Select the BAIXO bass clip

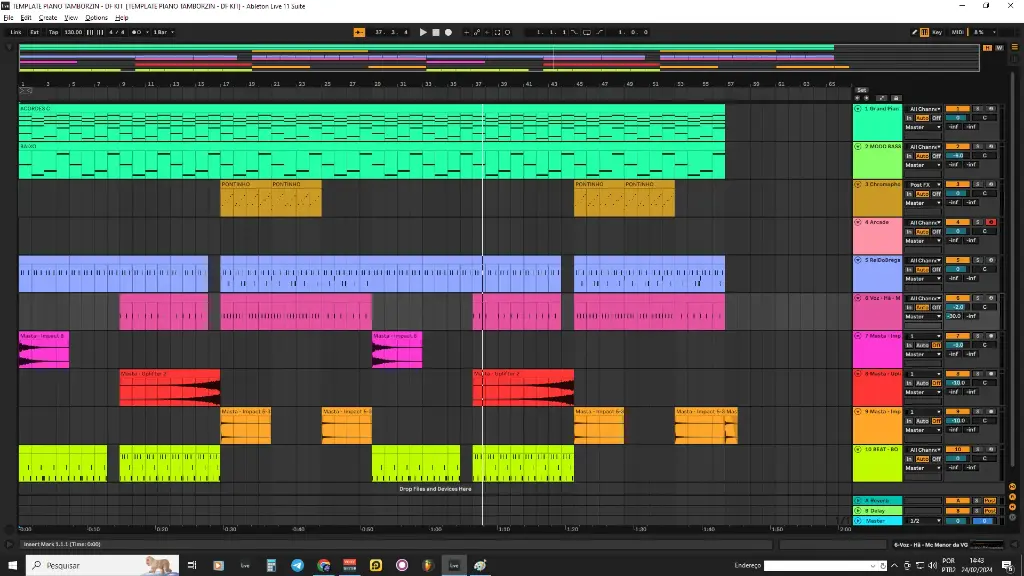372,161
